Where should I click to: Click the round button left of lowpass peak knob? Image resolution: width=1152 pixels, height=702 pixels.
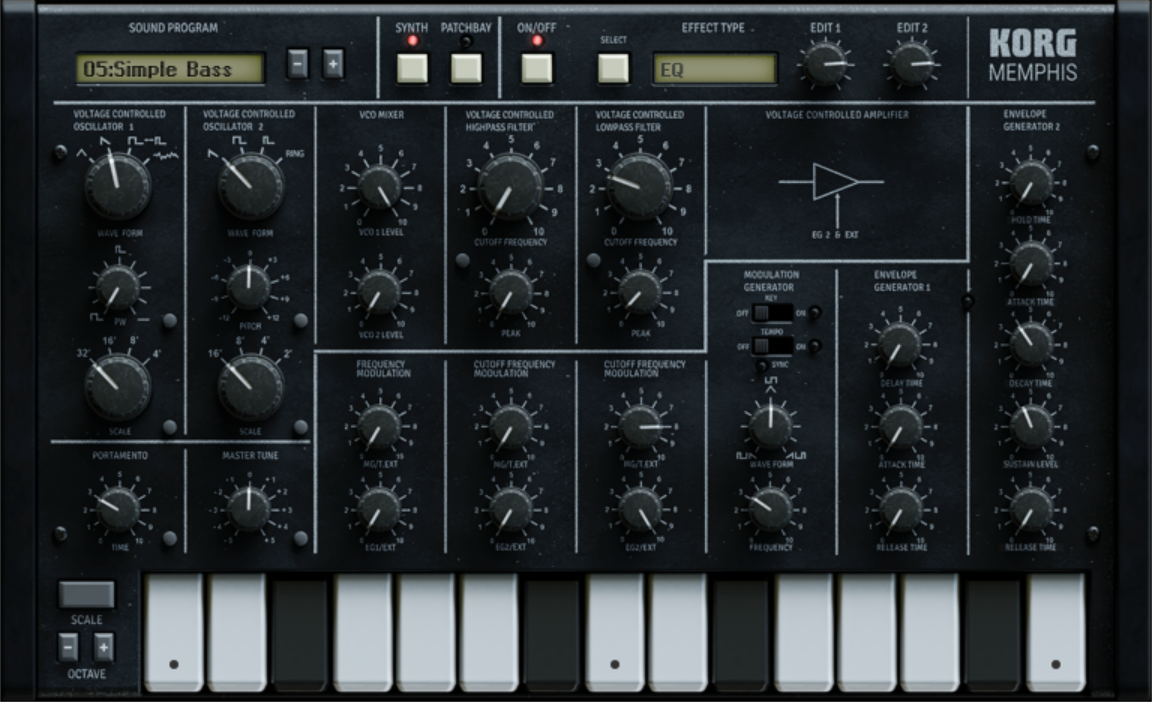pos(594,259)
